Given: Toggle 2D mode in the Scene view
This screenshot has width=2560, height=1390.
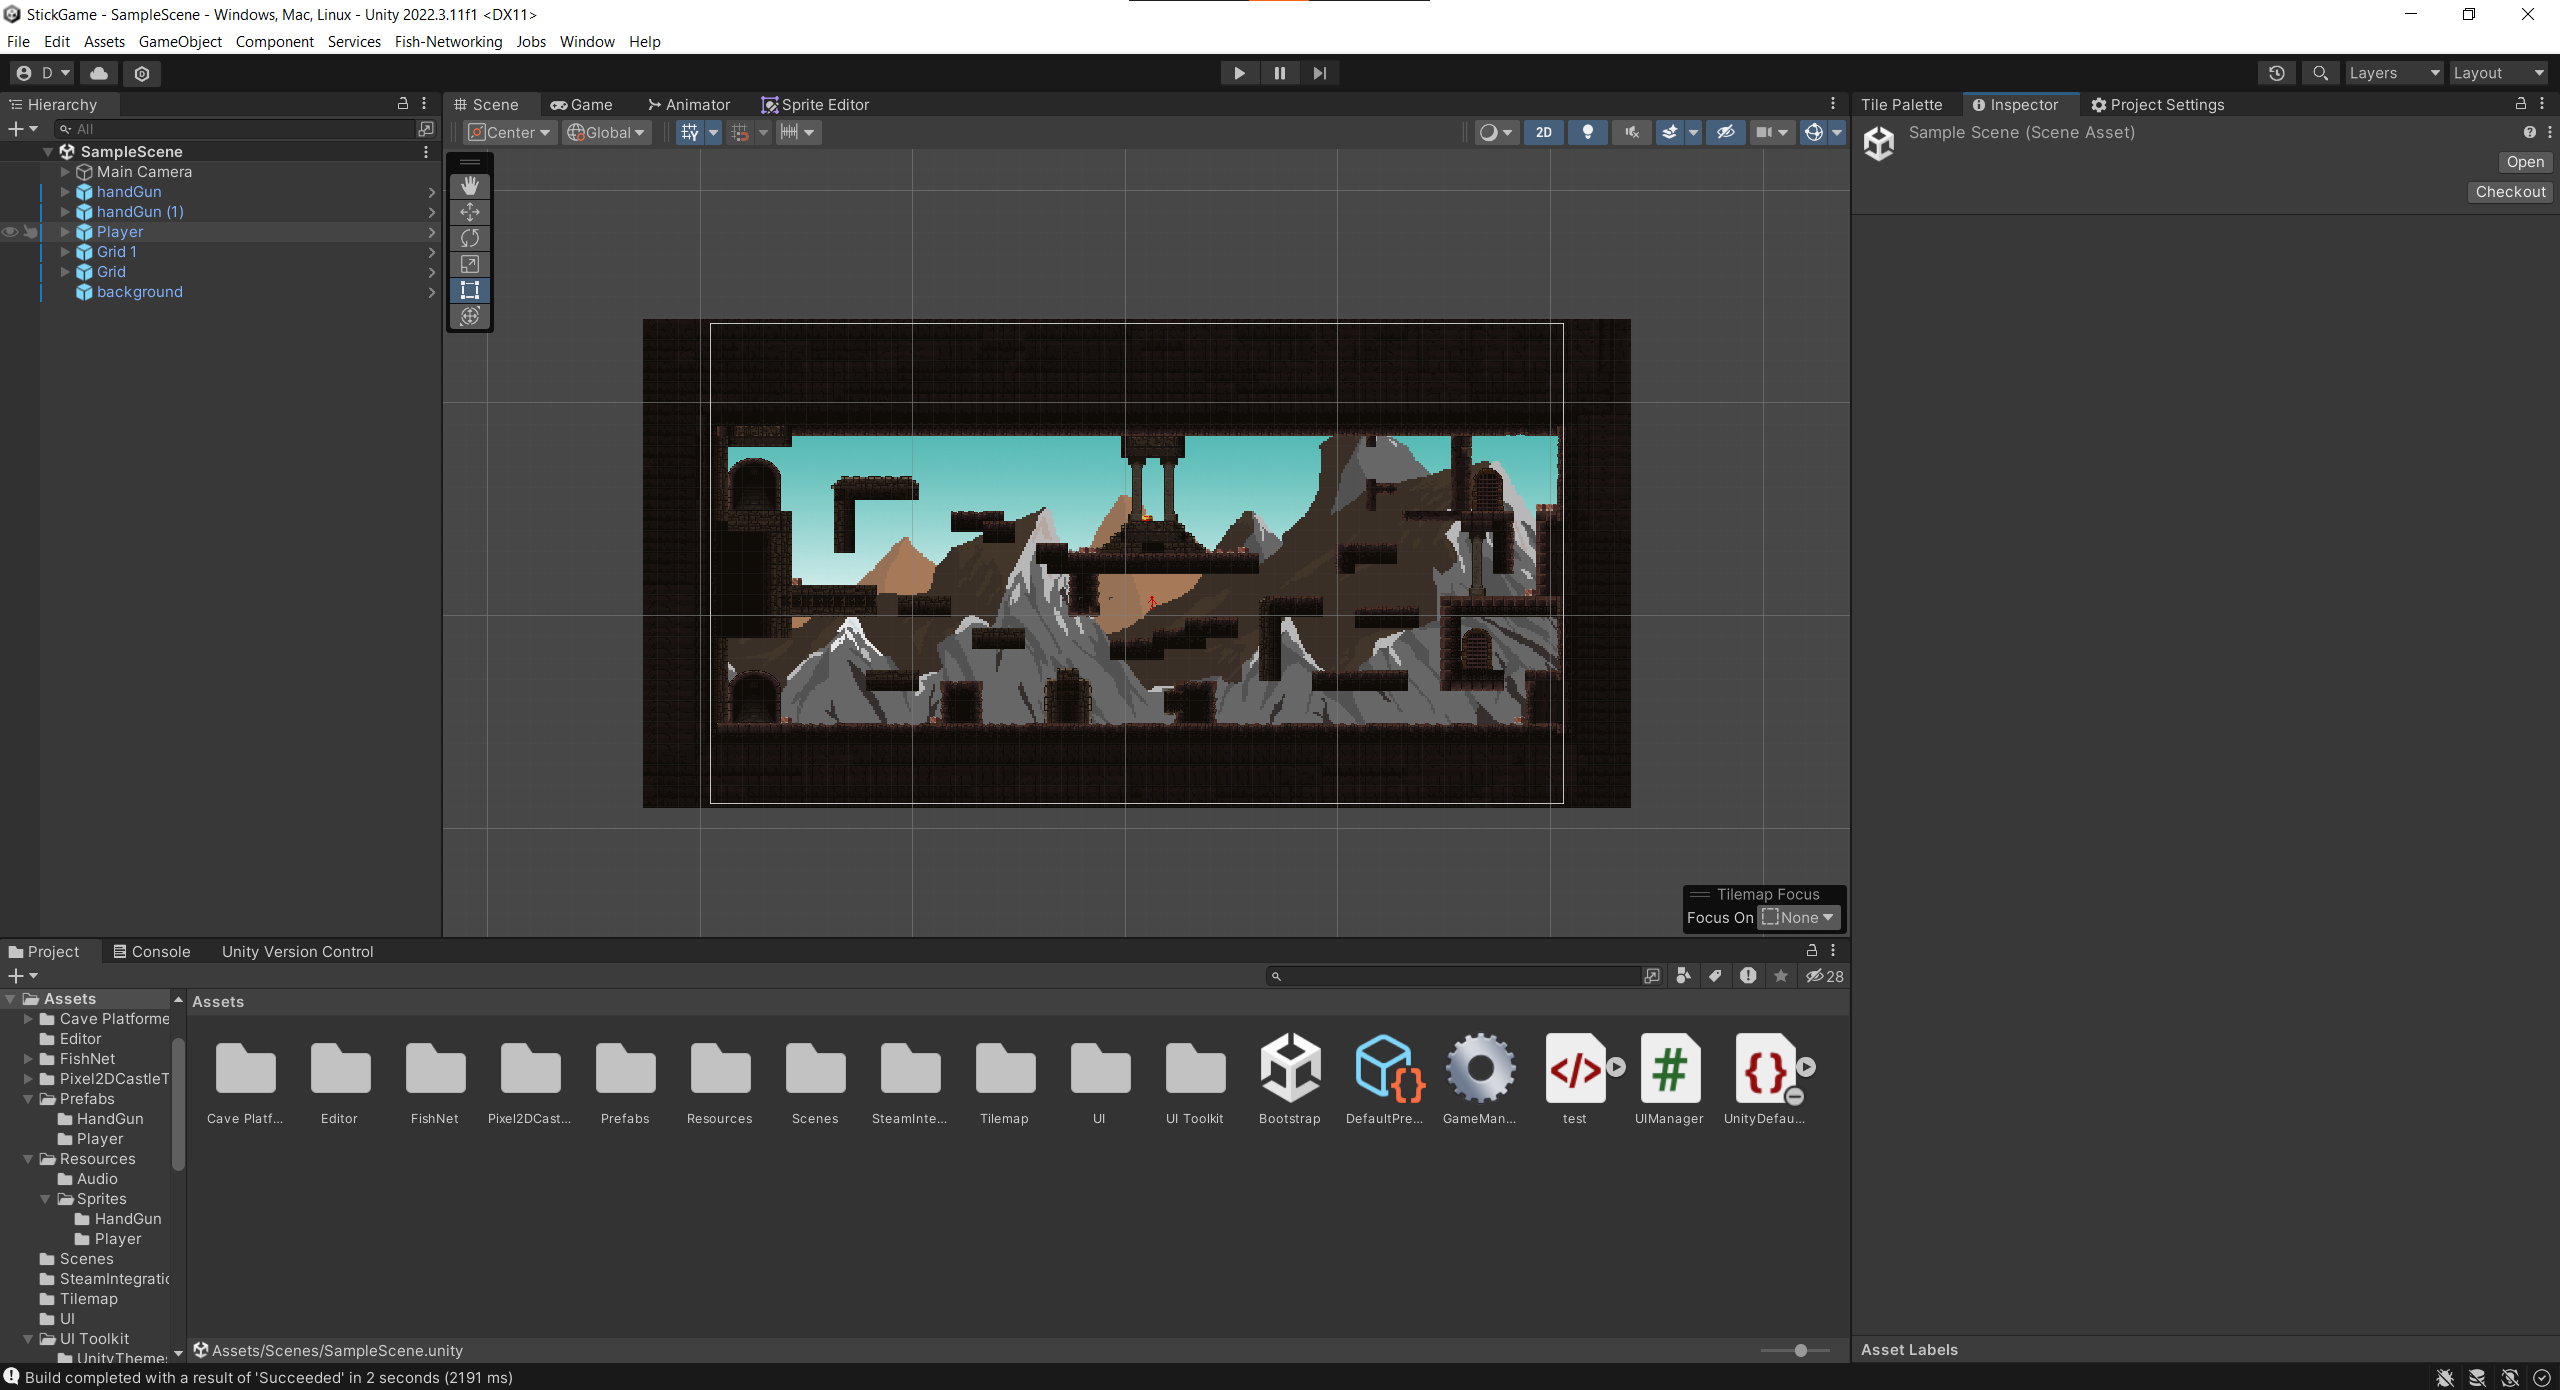Looking at the screenshot, I should (x=1543, y=132).
